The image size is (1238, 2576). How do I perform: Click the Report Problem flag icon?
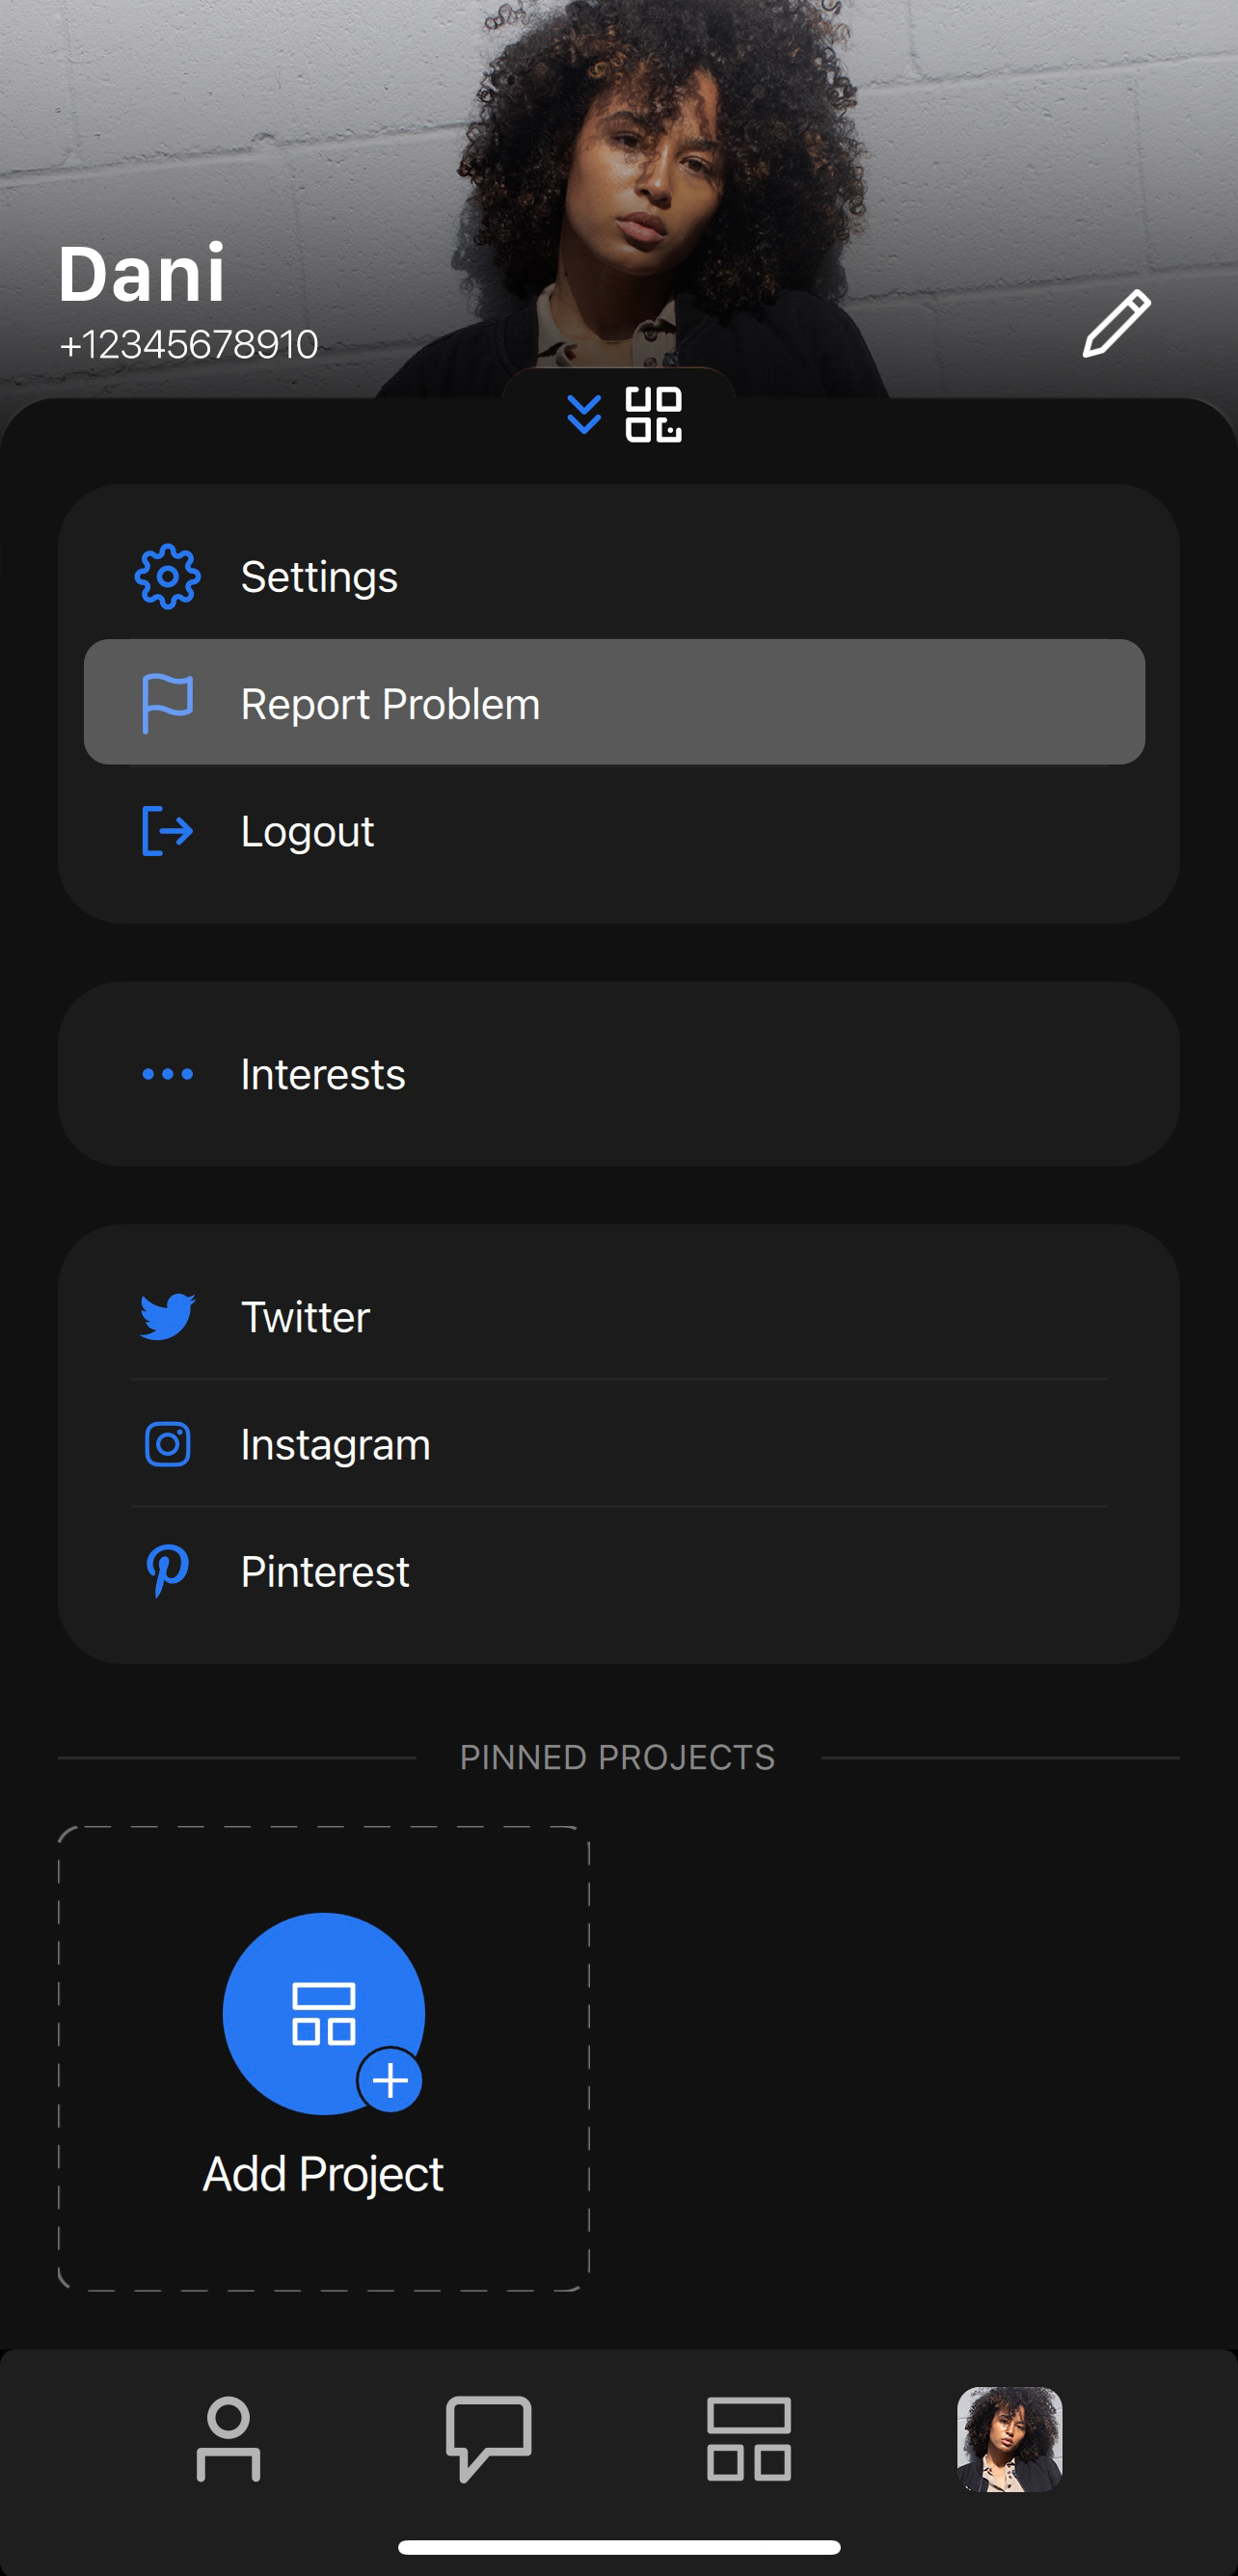[x=167, y=703]
